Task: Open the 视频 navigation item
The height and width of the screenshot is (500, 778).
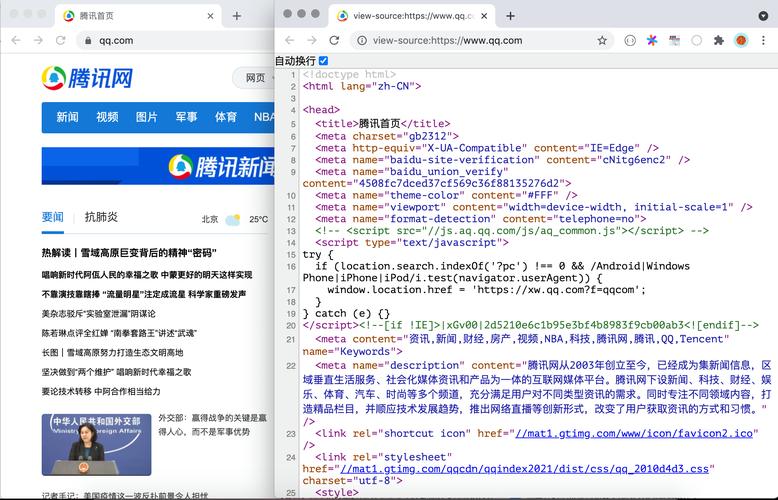Action: (107, 117)
